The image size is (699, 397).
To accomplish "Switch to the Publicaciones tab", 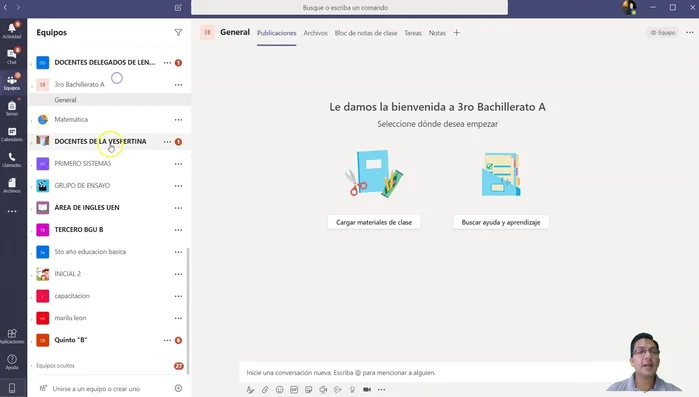I will click(x=276, y=33).
